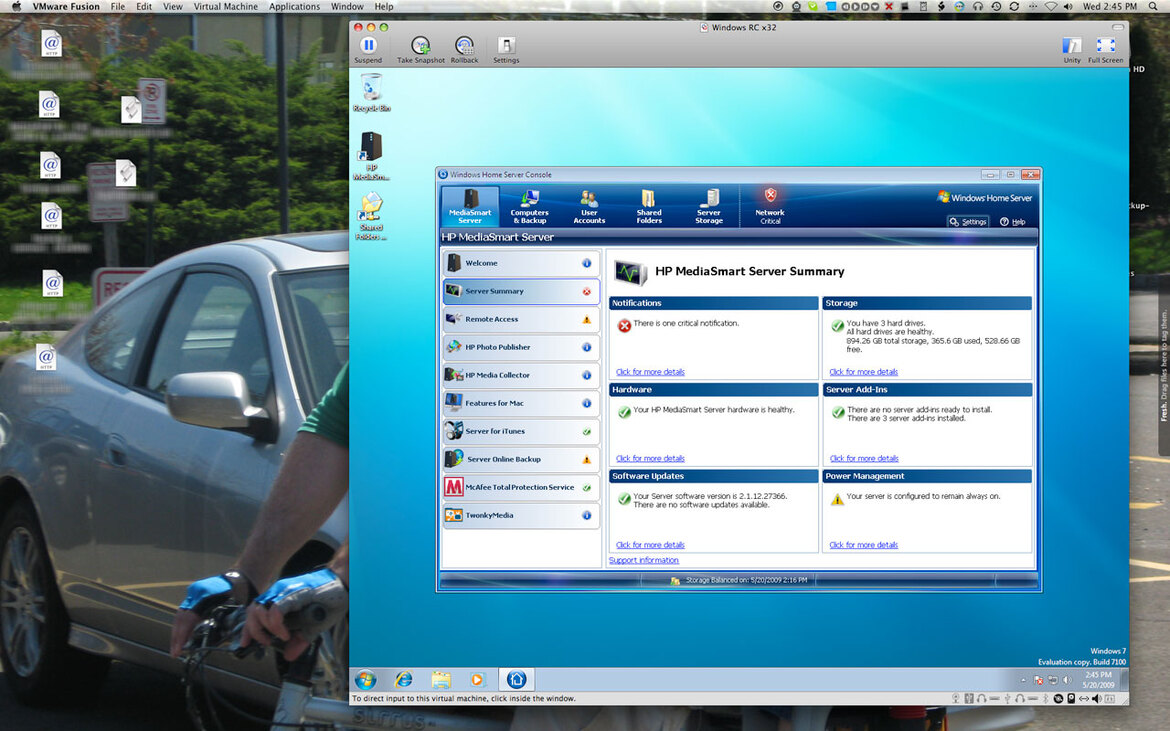1170x731 pixels.
Task: Select TwonkyMedia in the sidebar
Action: click(521, 515)
